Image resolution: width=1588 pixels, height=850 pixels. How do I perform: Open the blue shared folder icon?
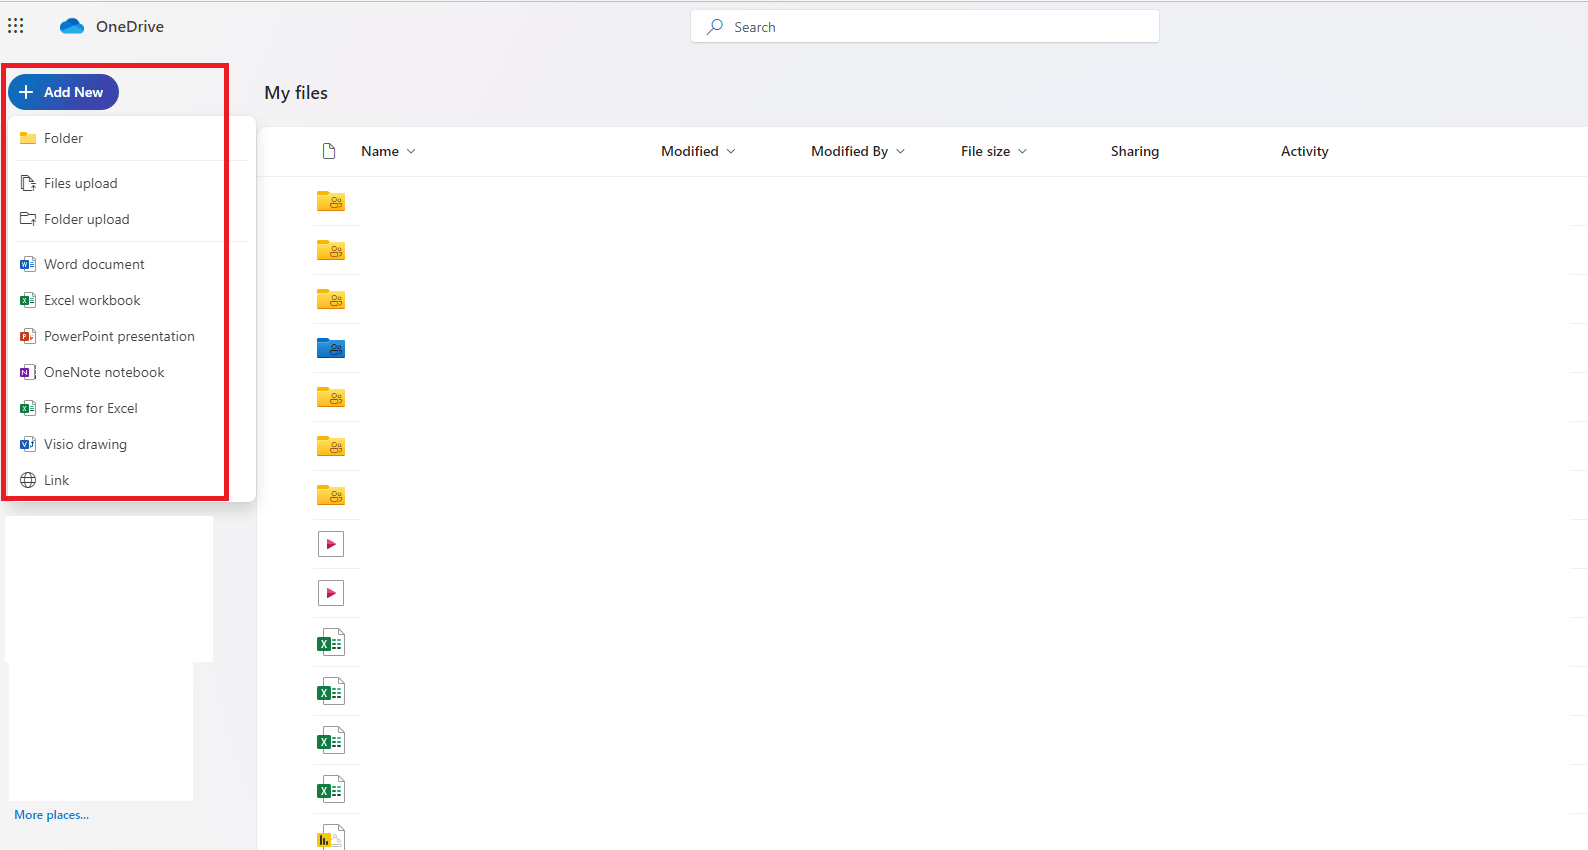tap(331, 348)
